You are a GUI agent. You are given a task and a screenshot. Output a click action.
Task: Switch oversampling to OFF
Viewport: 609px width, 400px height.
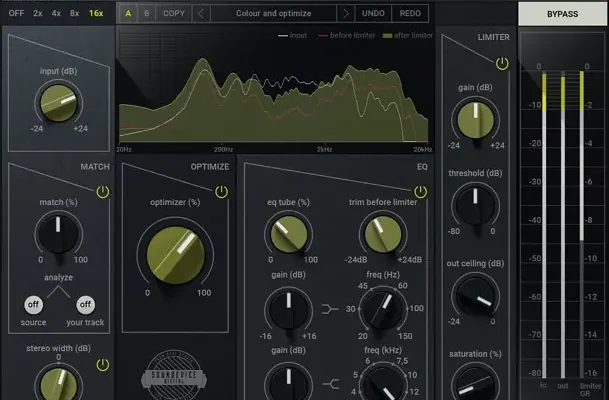(17, 13)
